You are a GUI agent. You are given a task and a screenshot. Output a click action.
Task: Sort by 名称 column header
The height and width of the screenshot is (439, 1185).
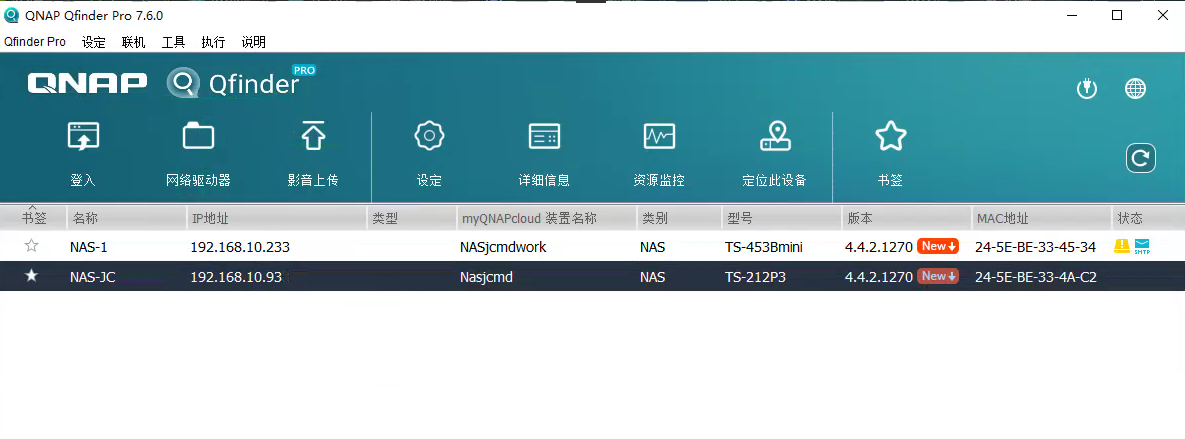coord(126,218)
